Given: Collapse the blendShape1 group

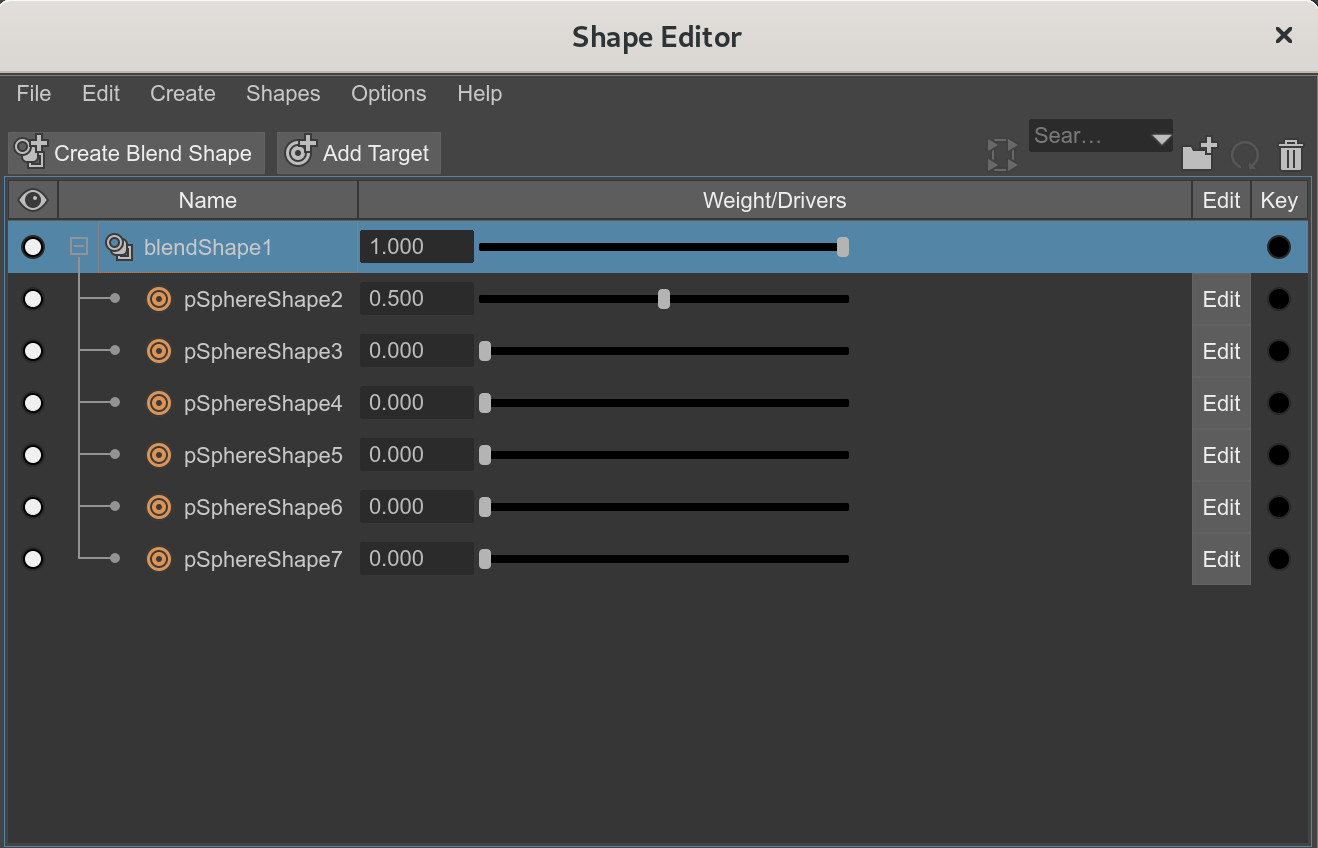Looking at the screenshot, I should pos(79,246).
